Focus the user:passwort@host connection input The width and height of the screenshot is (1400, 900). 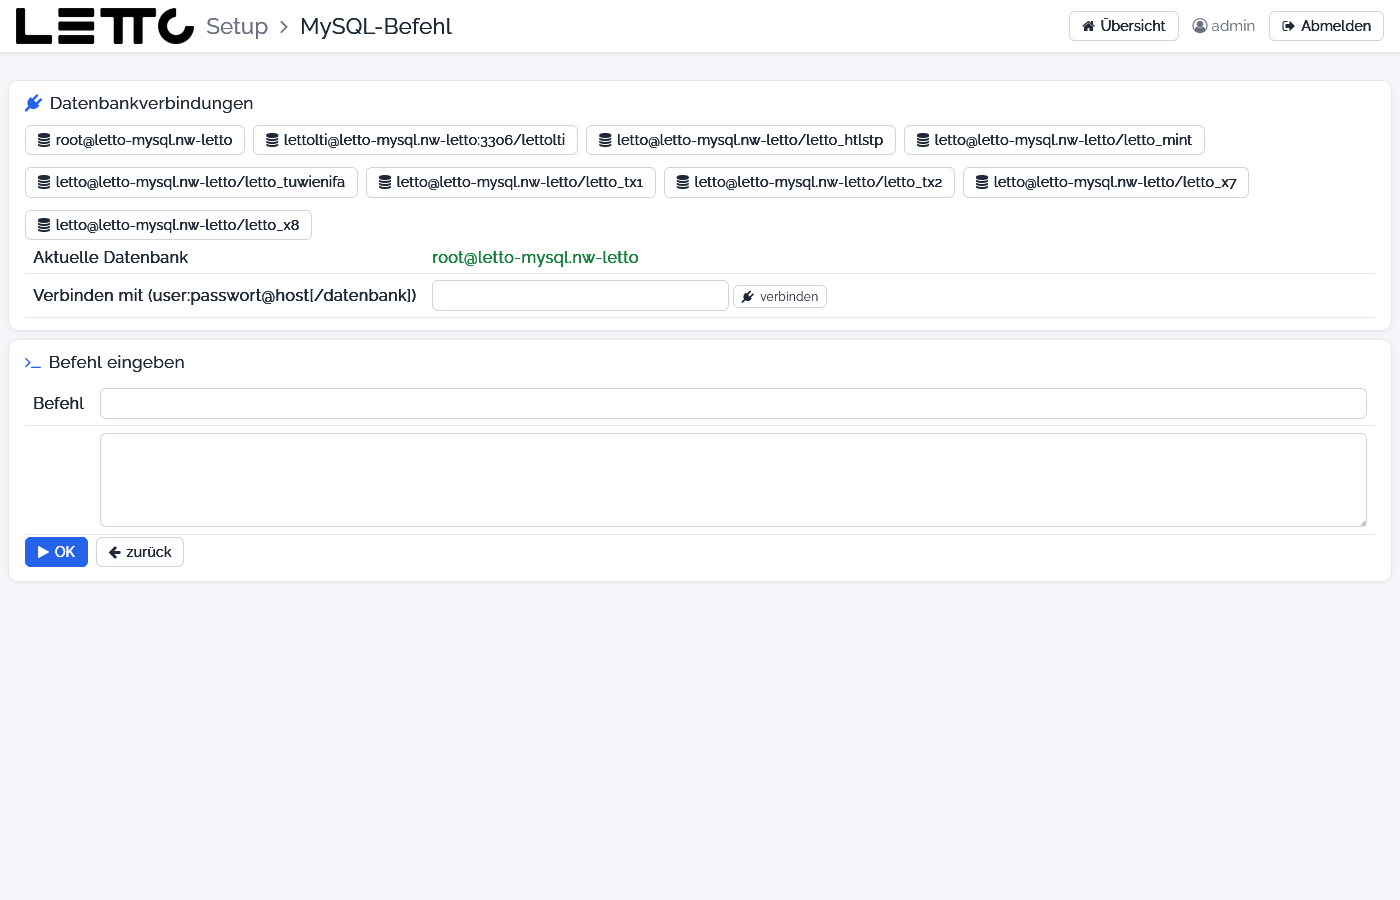click(580, 296)
